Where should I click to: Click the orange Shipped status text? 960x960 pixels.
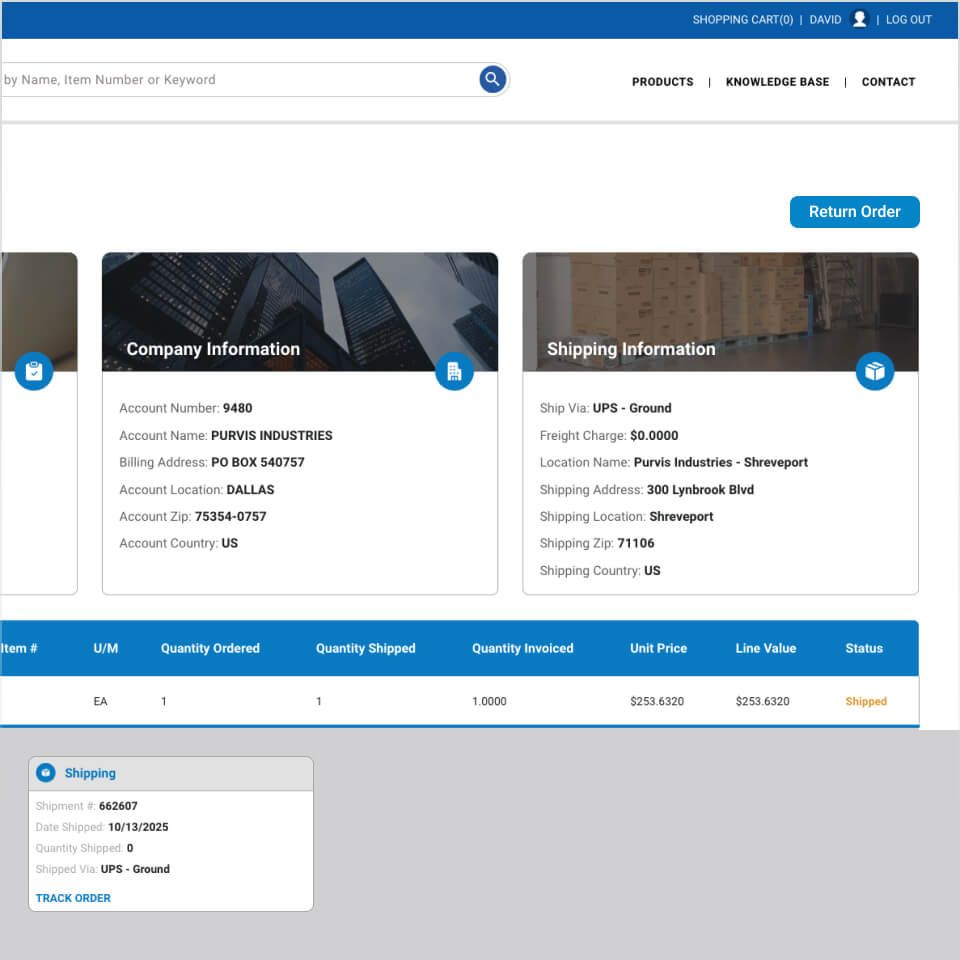click(865, 701)
